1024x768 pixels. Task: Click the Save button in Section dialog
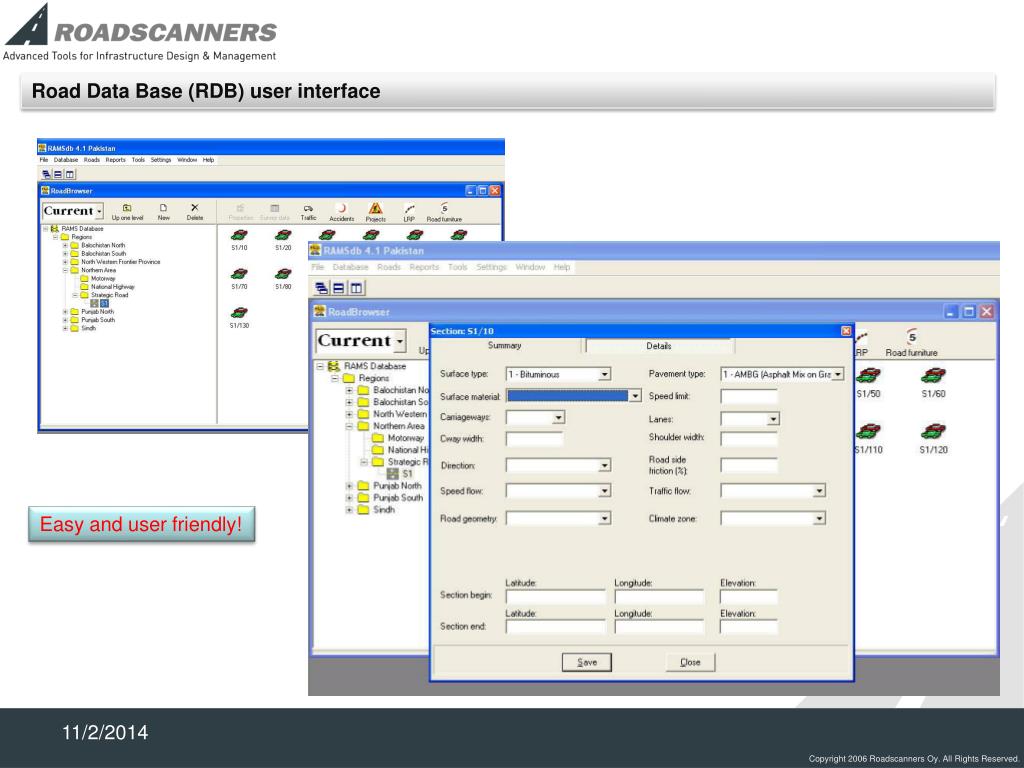587,662
